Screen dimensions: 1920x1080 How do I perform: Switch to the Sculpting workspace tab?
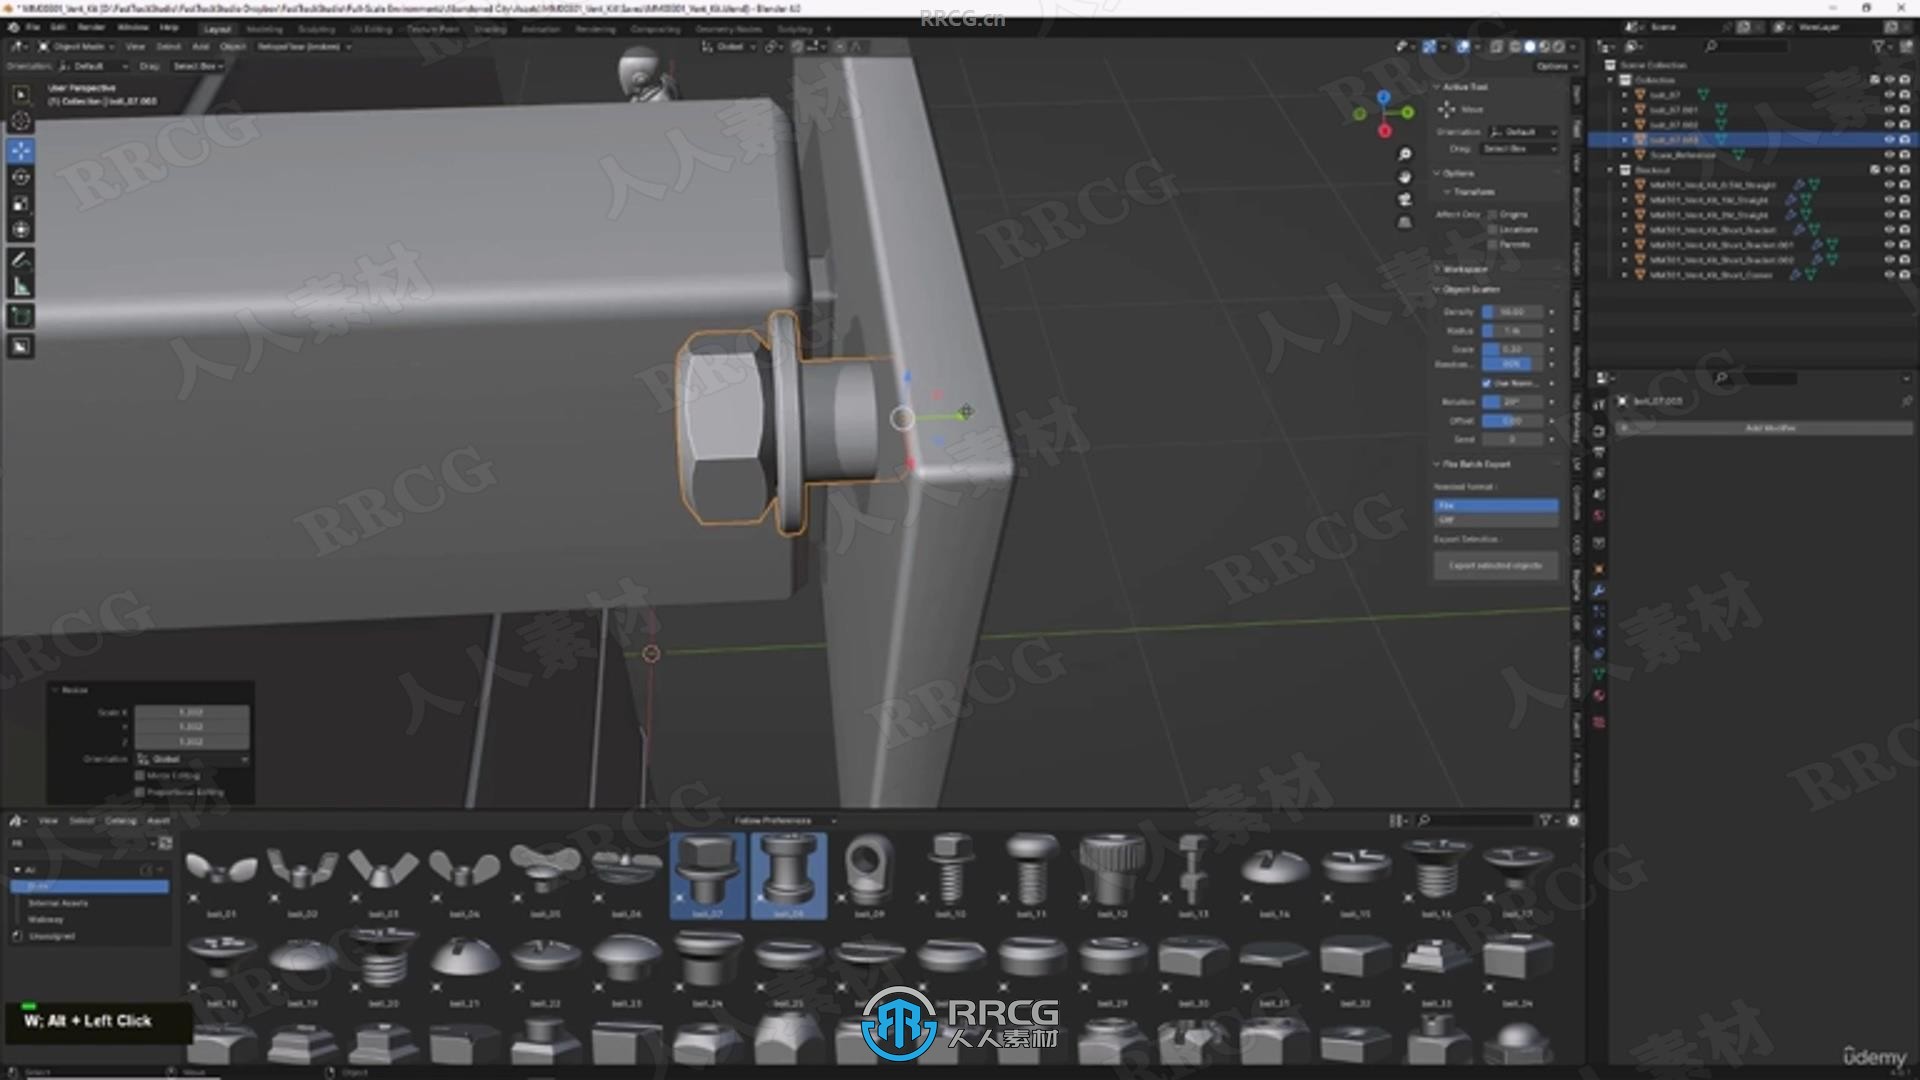(316, 30)
